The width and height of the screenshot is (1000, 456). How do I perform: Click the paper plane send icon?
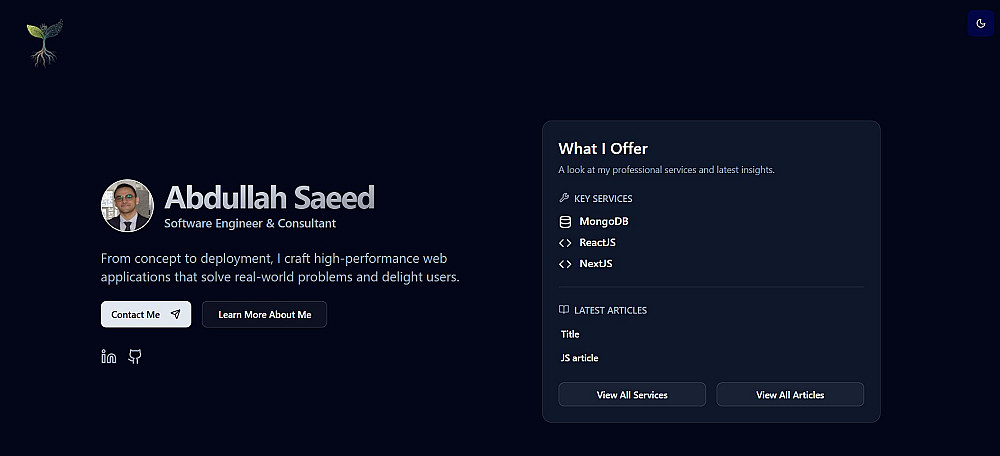click(x=176, y=314)
